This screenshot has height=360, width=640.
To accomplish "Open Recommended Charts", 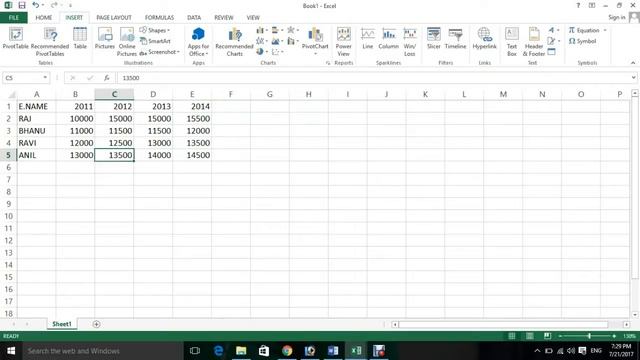I will tap(234, 42).
